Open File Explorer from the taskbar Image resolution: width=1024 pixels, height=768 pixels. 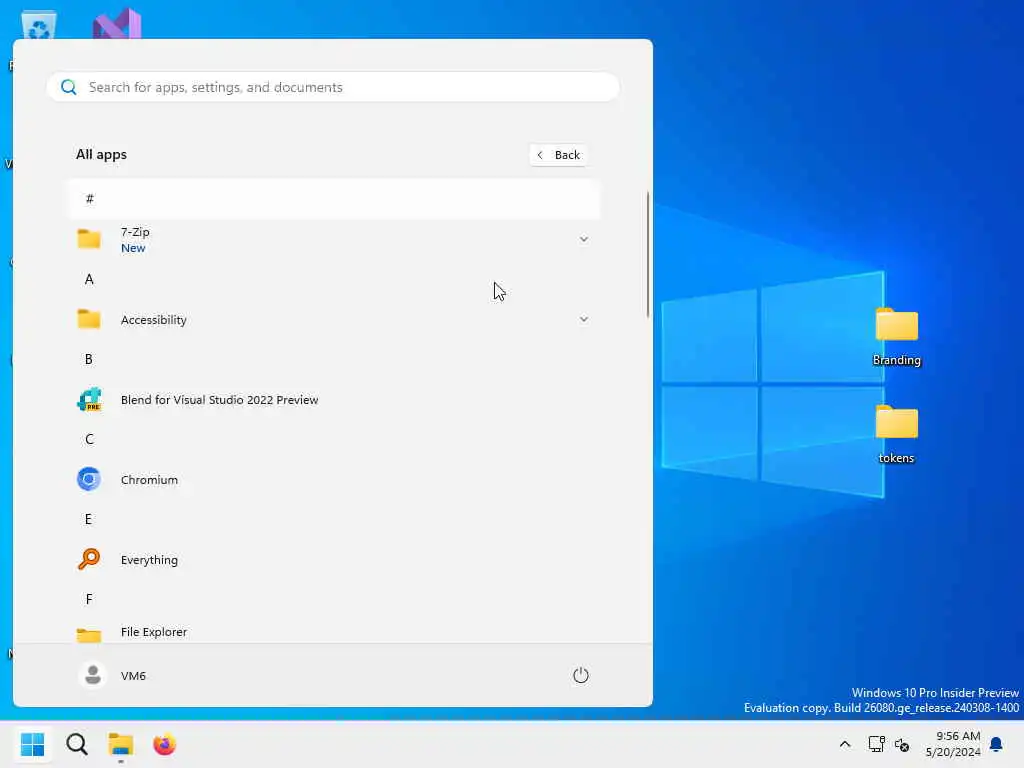(121, 744)
